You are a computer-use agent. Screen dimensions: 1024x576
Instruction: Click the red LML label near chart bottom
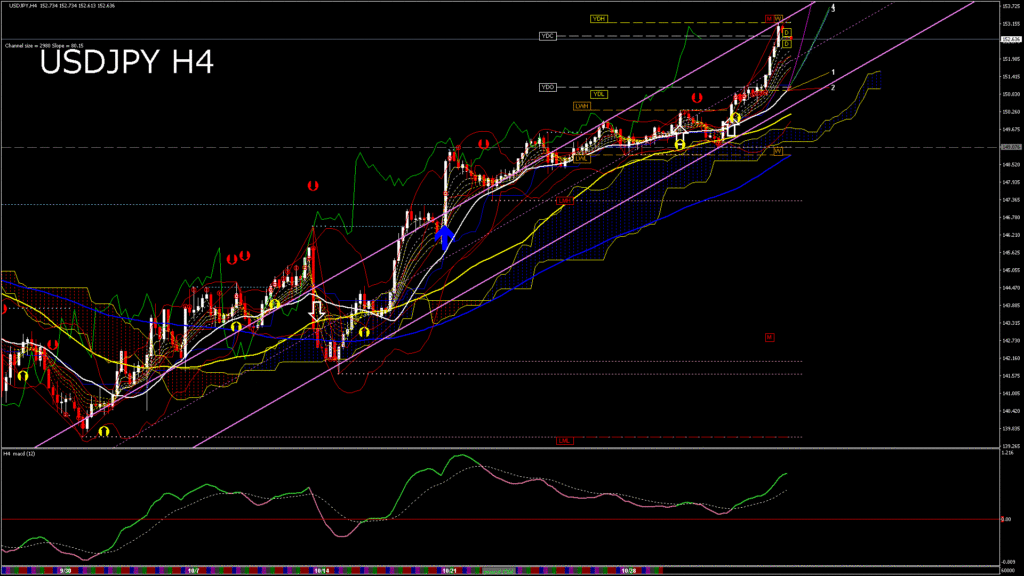(565, 440)
